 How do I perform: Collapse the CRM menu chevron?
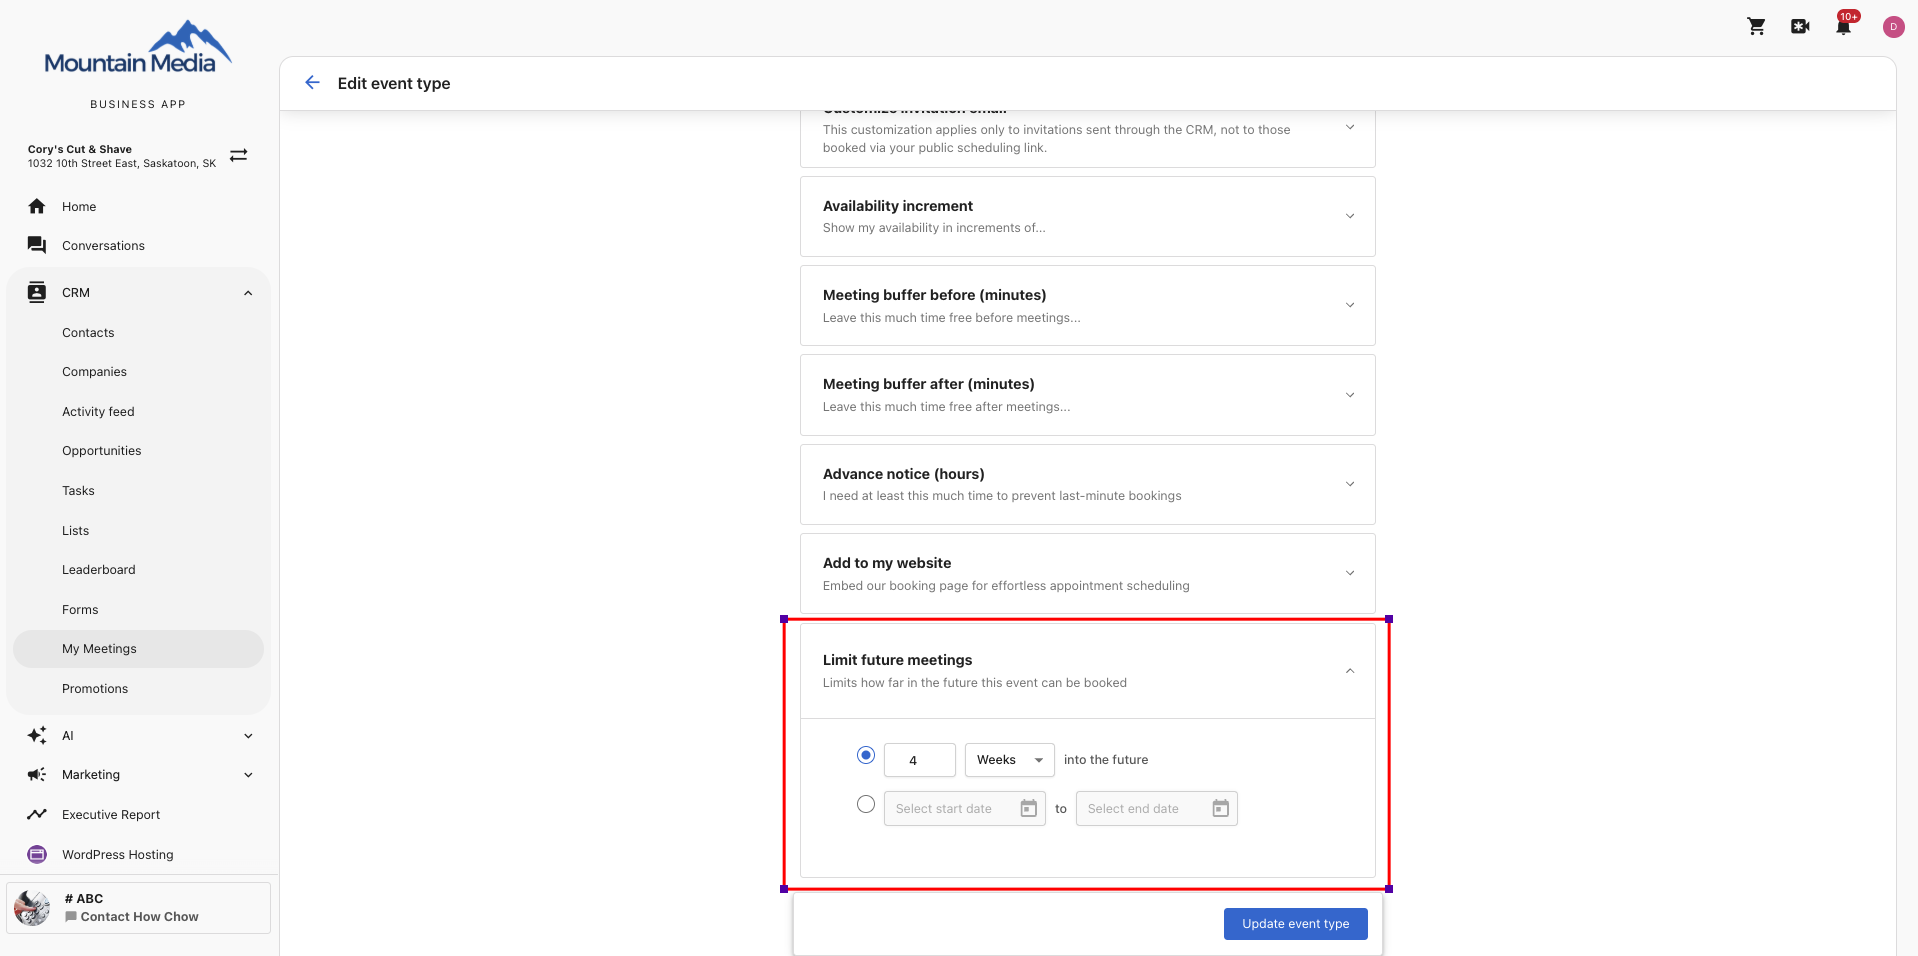click(x=248, y=293)
